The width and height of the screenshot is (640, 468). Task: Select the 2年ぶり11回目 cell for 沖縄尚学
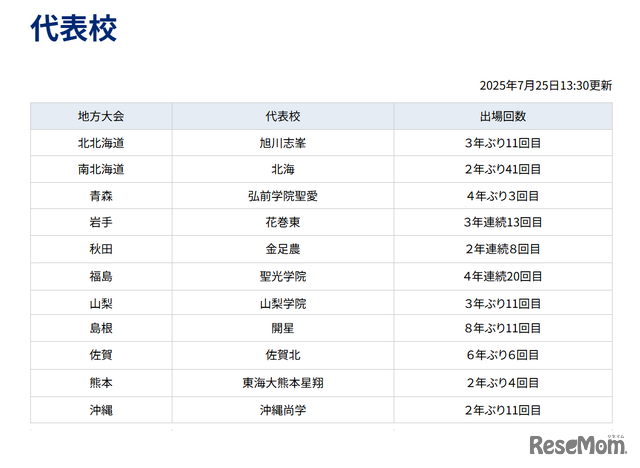click(503, 410)
